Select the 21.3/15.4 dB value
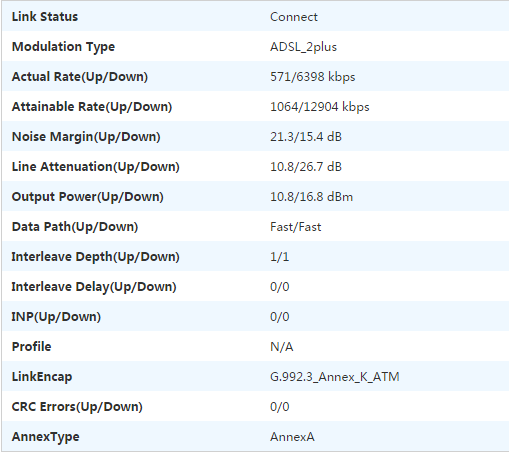509x455 pixels. (306, 137)
